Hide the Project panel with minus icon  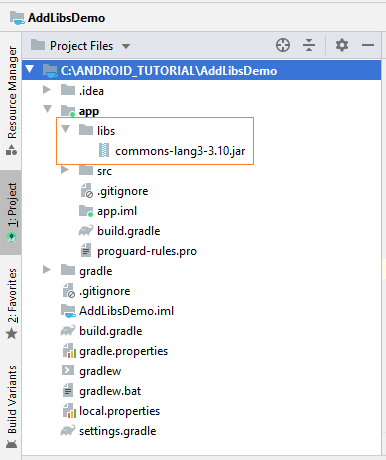click(368, 45)
